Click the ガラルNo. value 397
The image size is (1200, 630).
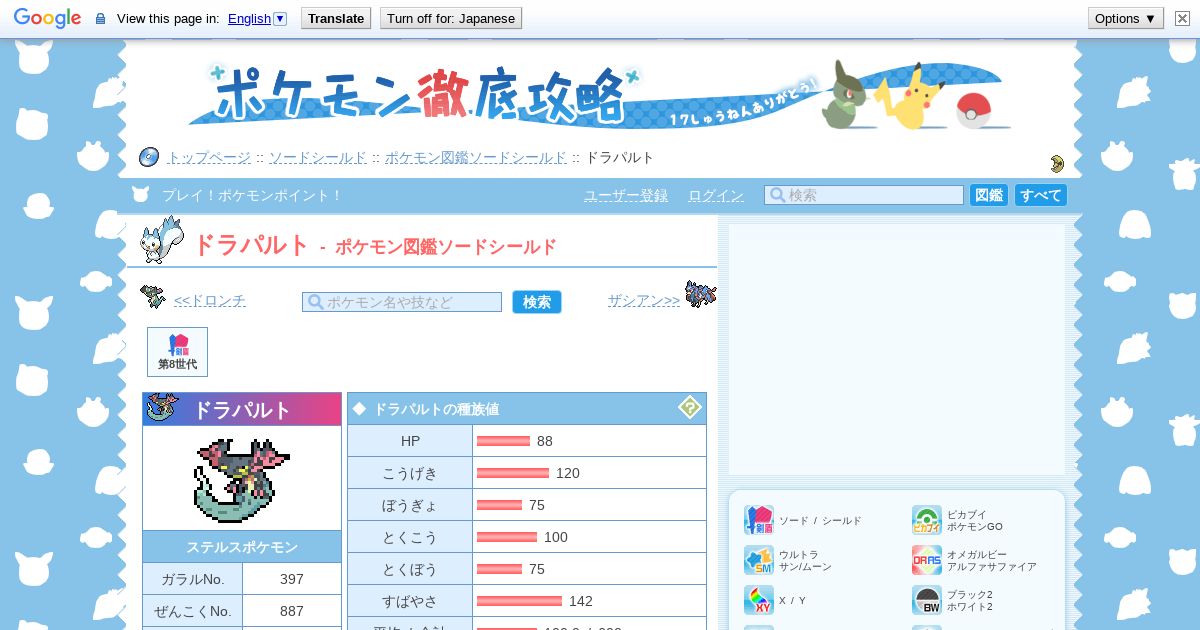coord(292,579)
